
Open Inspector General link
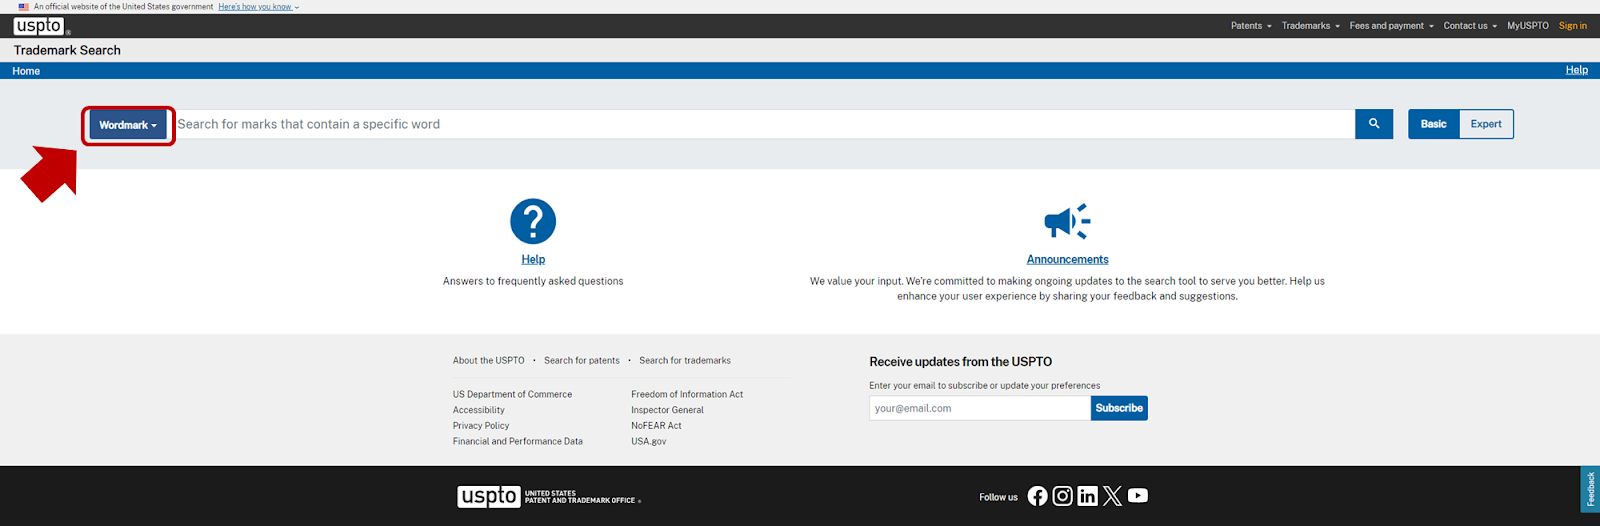667,410
